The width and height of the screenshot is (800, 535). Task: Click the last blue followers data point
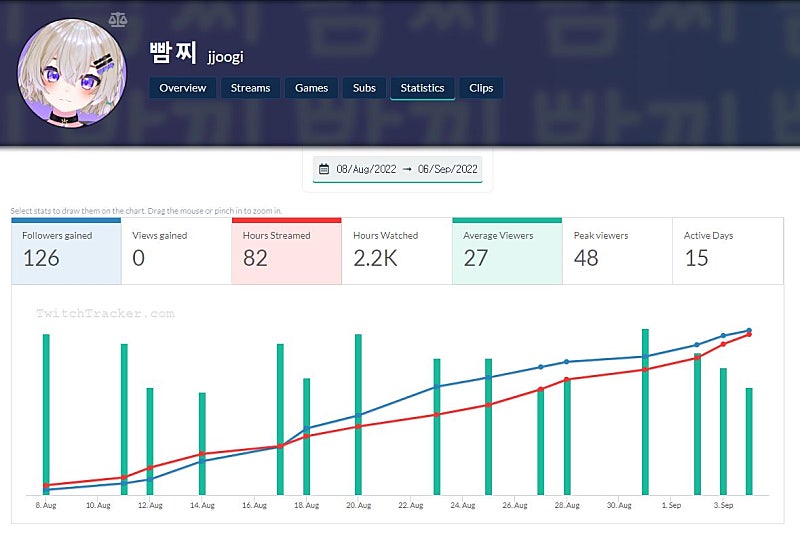coord(749,330)
